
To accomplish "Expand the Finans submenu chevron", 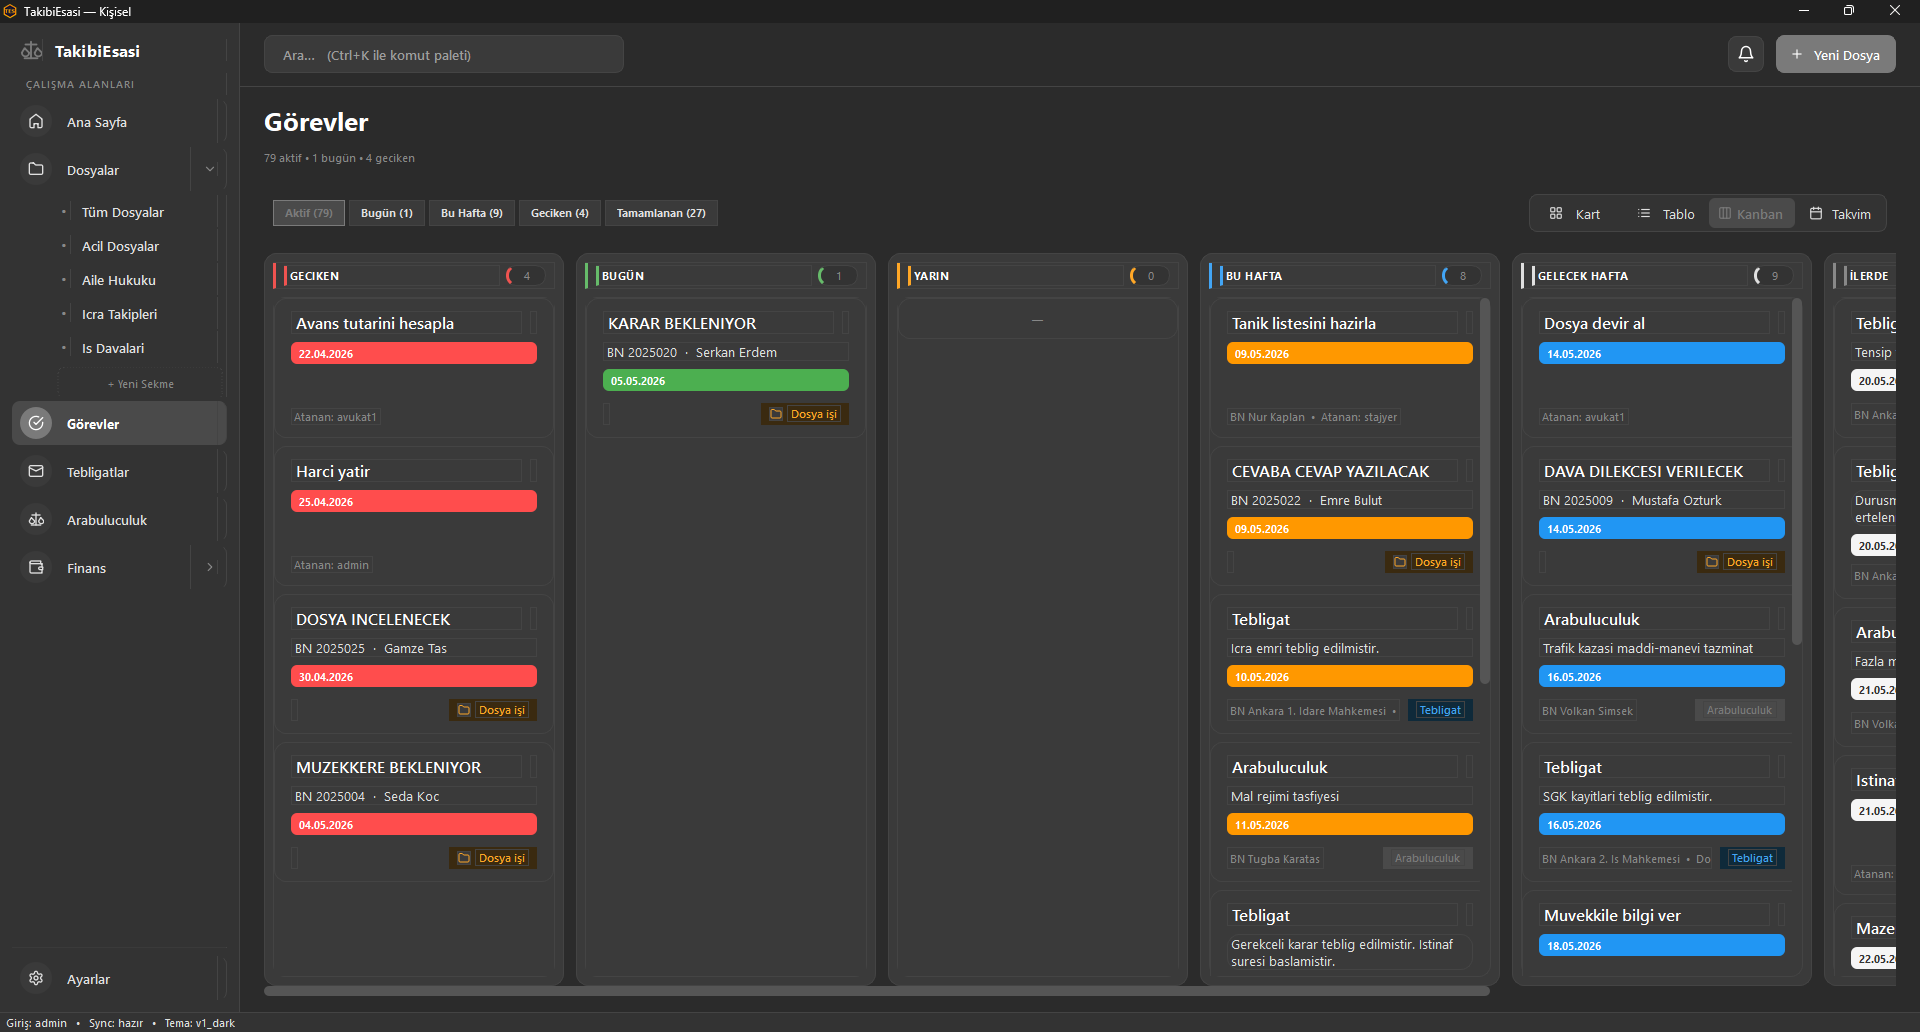I will pyautogui.click(x=210, y=567).
